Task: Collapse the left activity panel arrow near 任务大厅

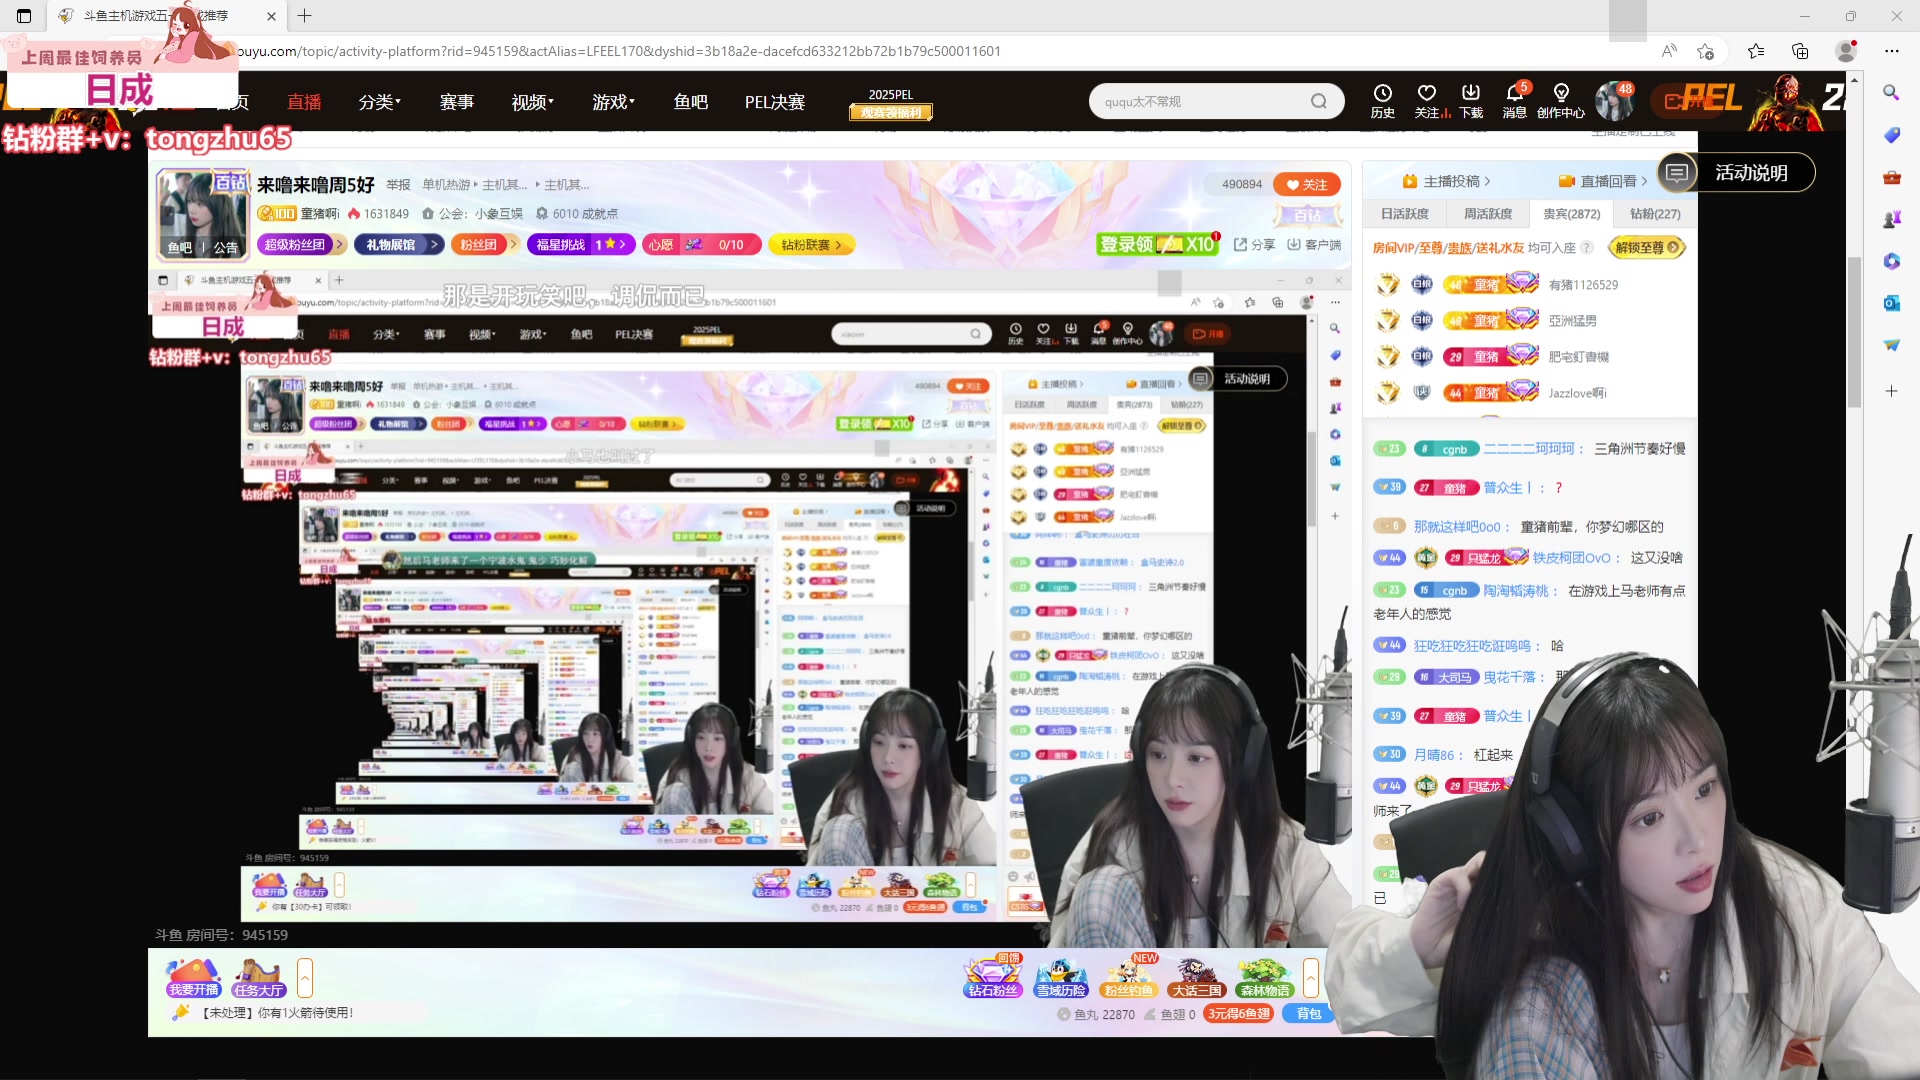Action: [305, 977]
